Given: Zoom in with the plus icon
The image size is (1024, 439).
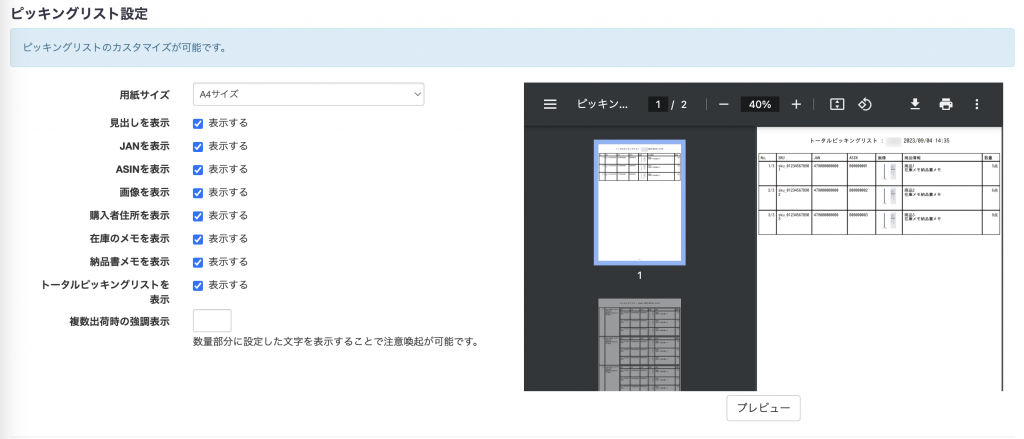Looking at the screenshot, I should click(796, 105).
